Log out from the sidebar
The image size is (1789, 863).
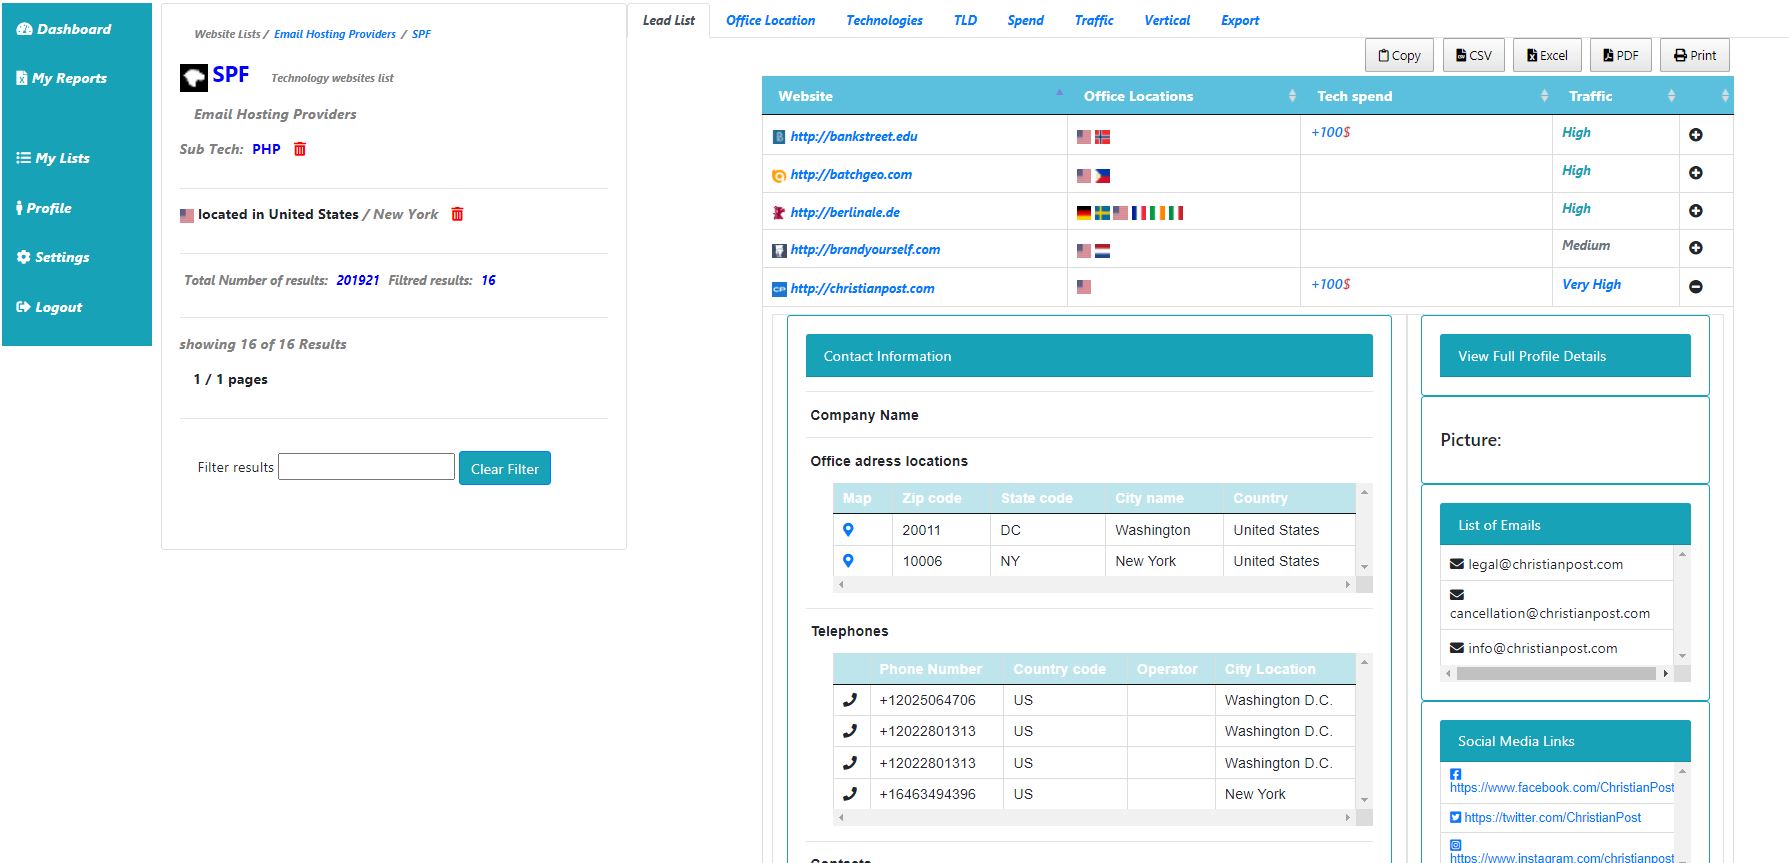tap(49, 307)
